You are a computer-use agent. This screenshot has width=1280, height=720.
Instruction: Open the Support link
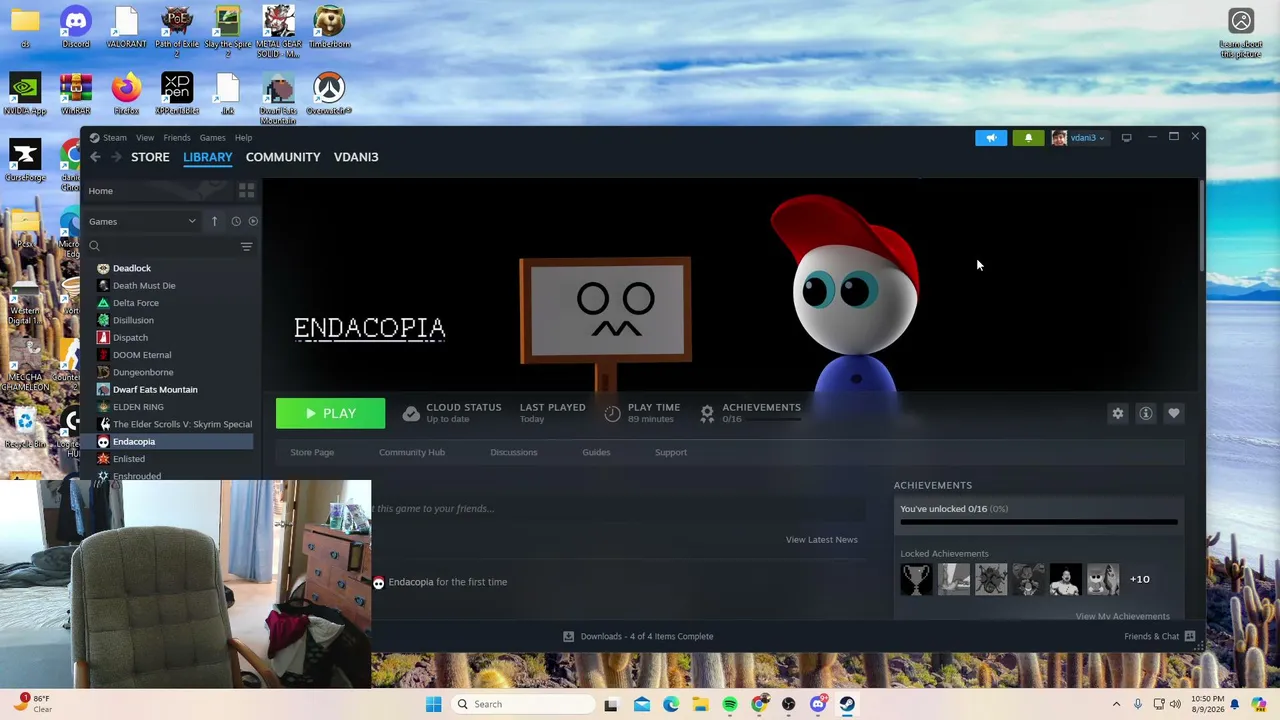click(671, 452)
